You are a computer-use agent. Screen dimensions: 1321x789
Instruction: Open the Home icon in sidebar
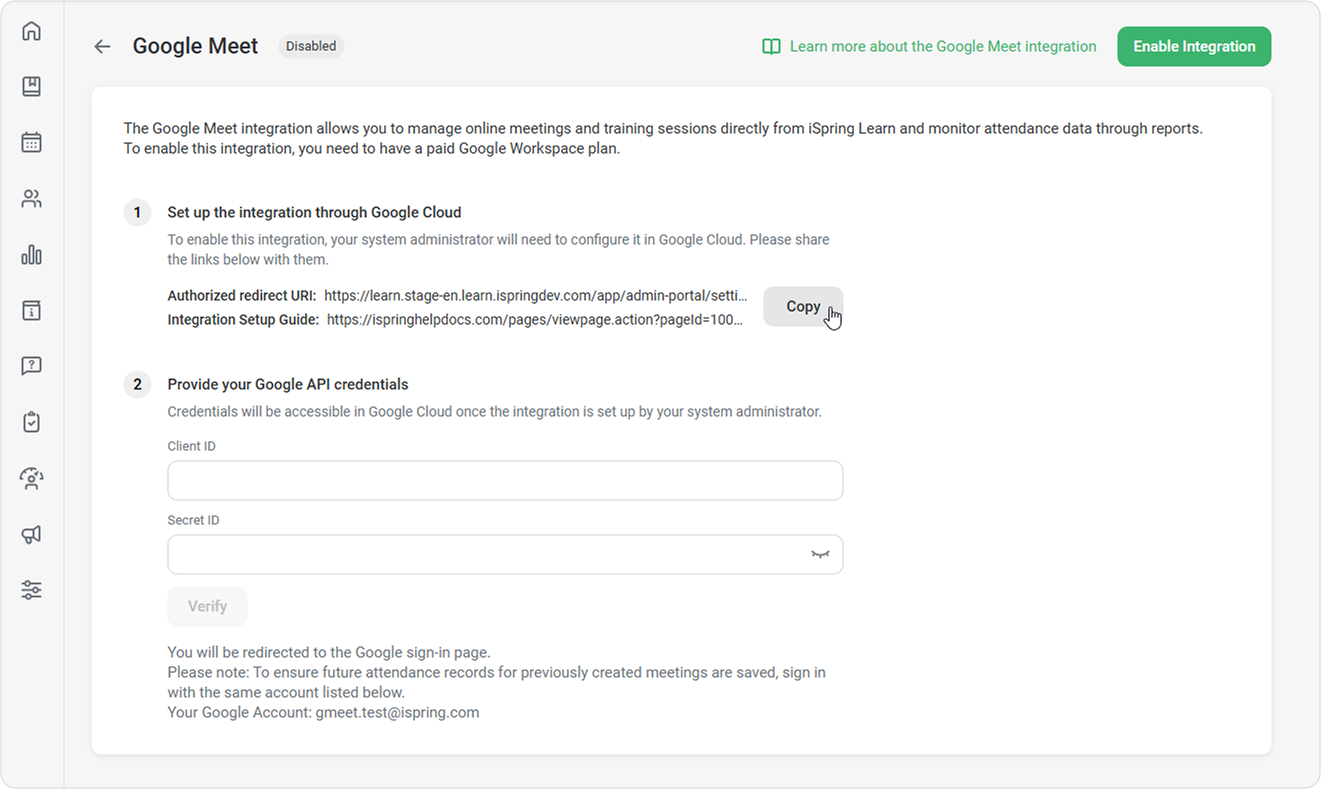click(32, 31)
